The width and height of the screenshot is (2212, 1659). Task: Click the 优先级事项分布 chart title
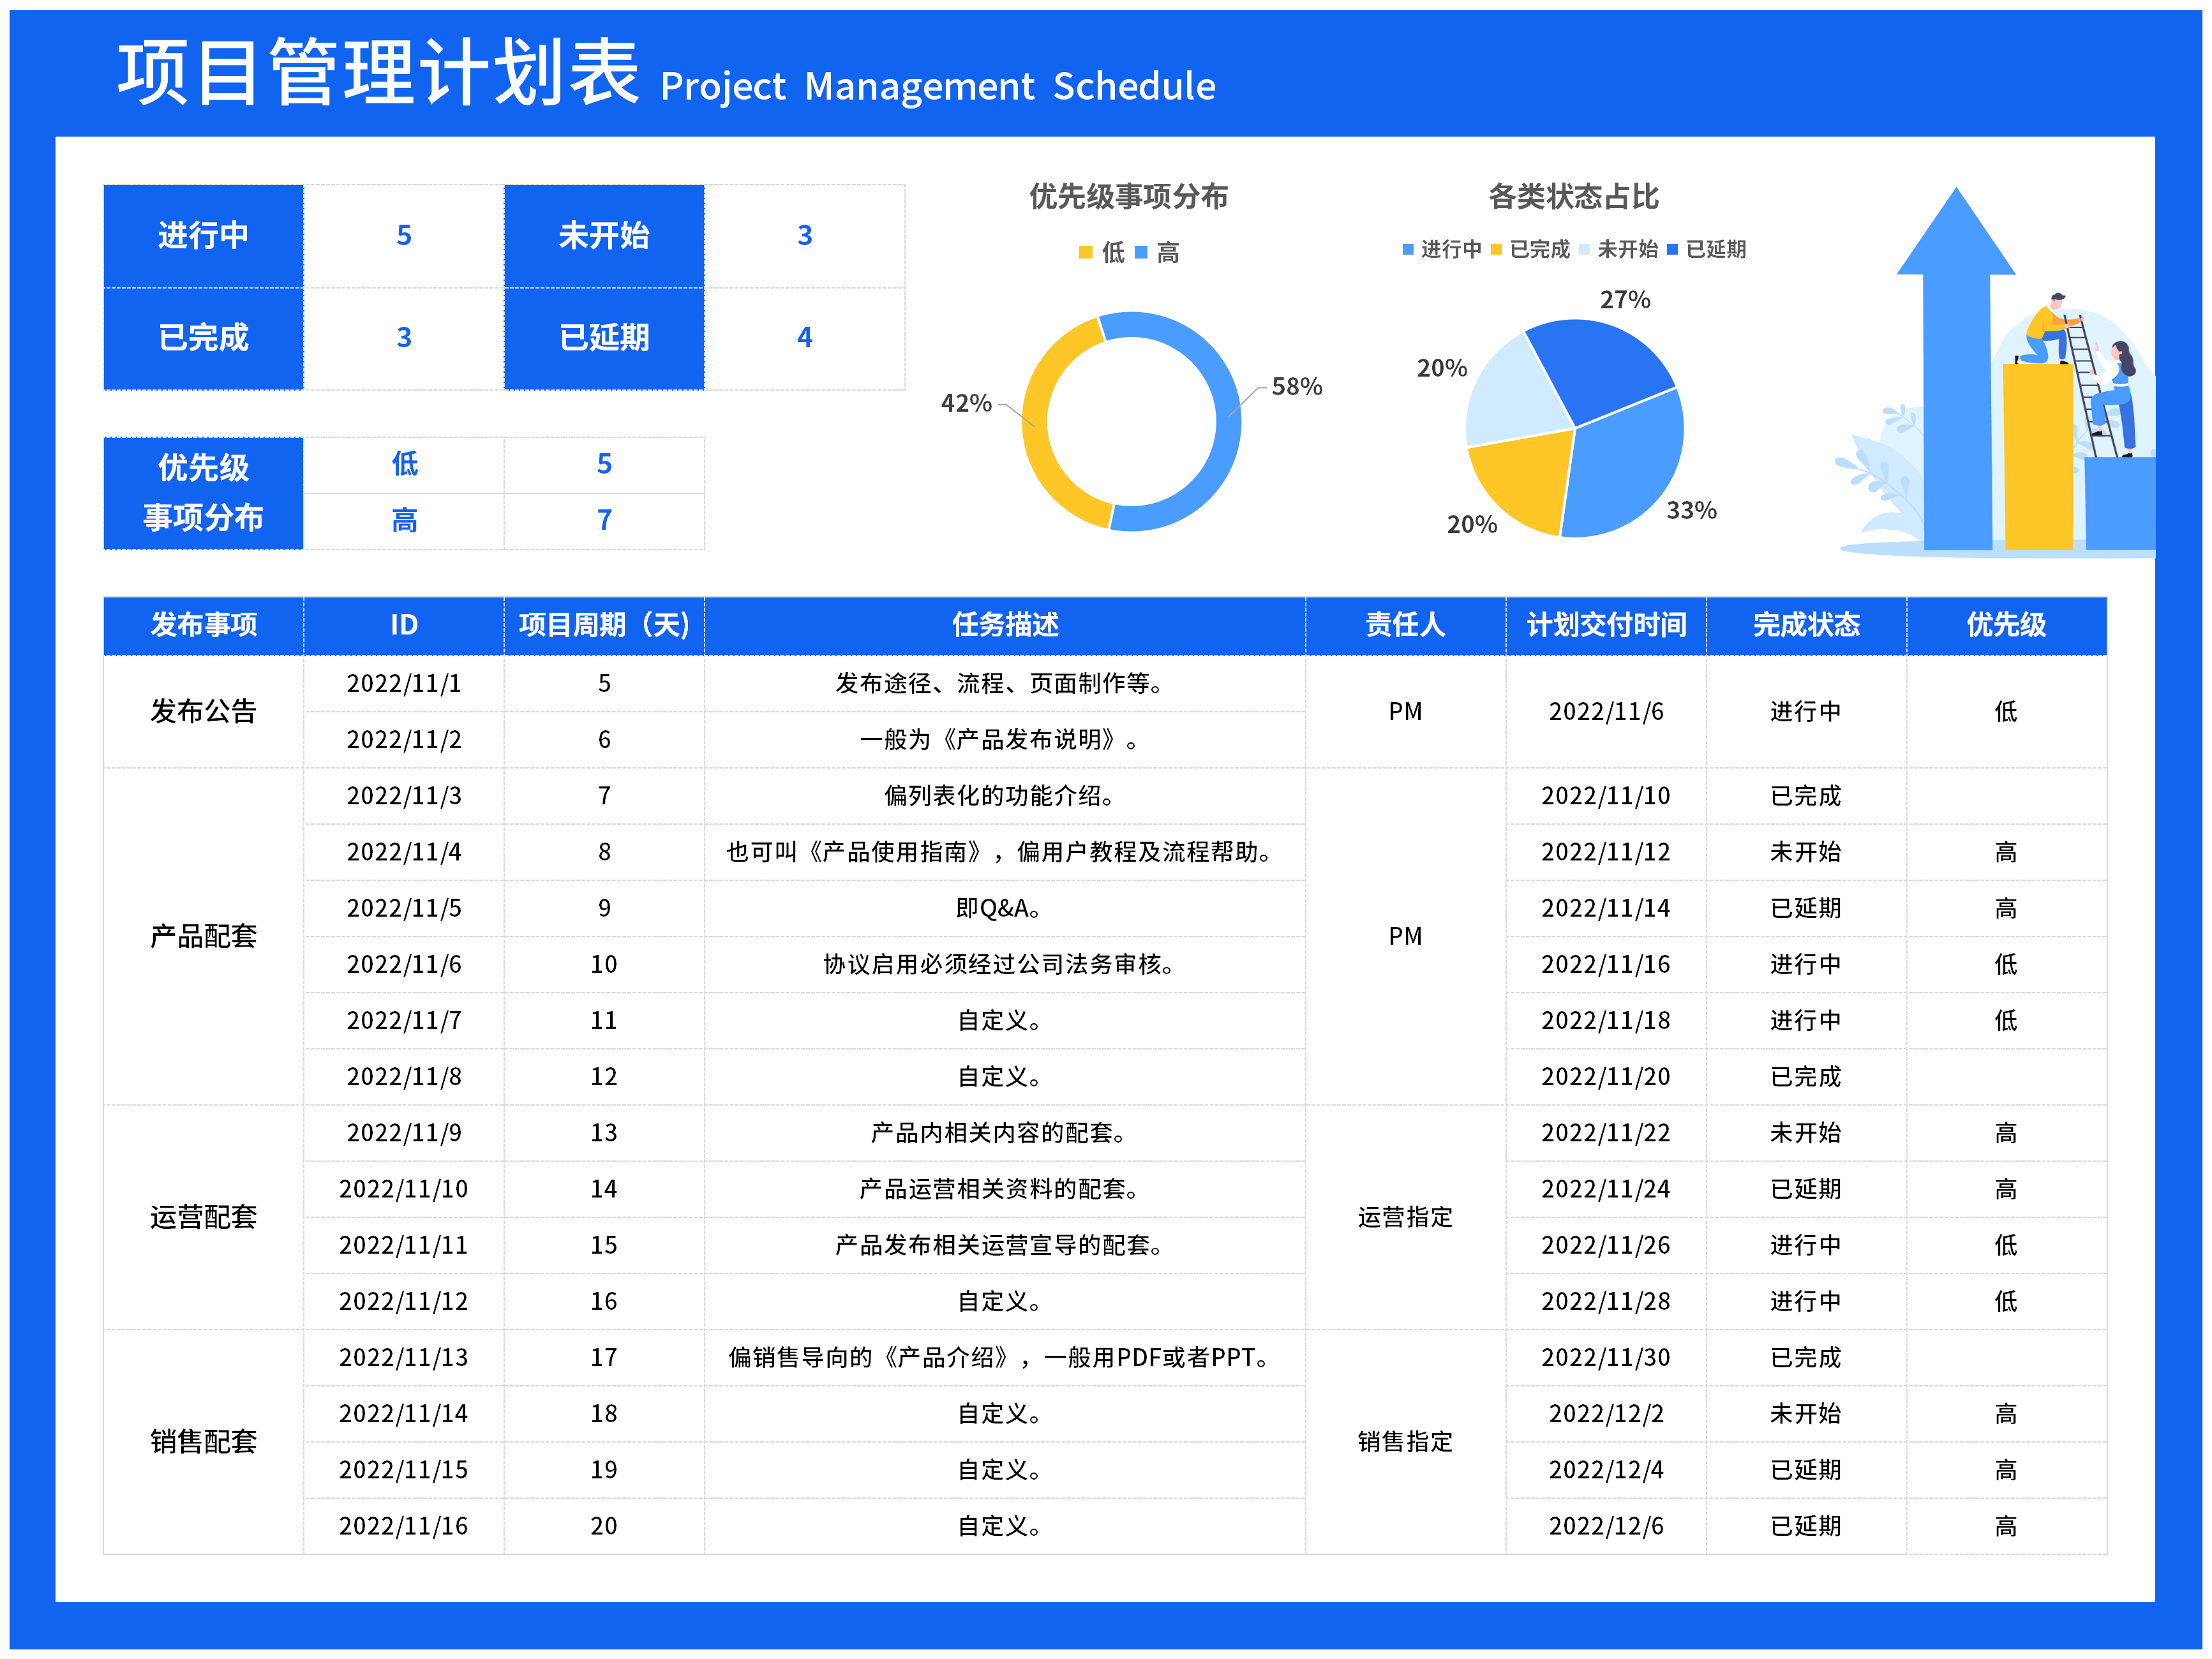pos(1128,197)
